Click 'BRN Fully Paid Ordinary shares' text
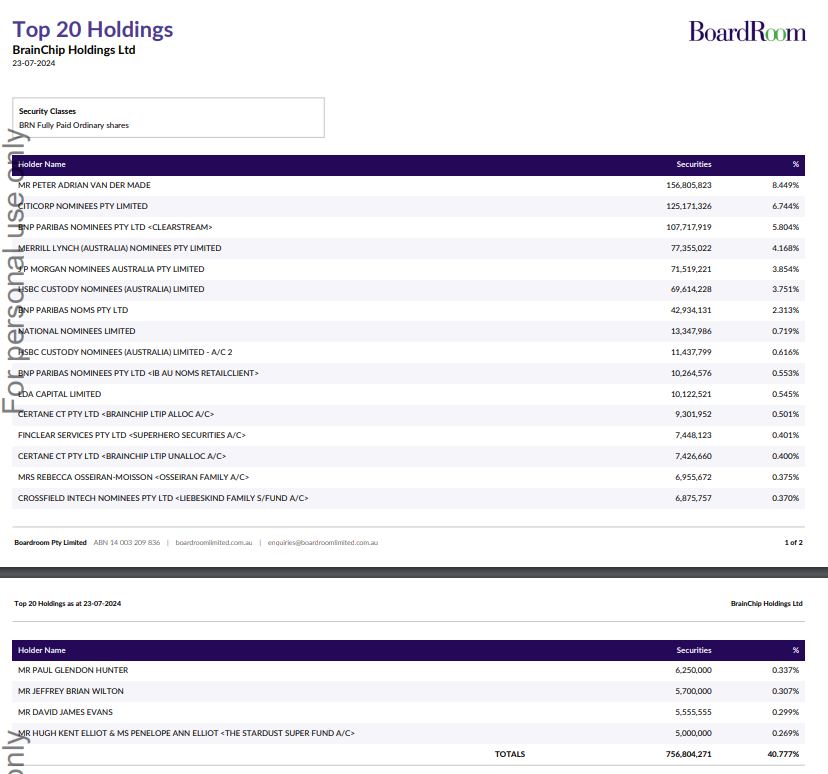Image resolution: width=828 pixels, height=774 pixels. tap(74, 125)
